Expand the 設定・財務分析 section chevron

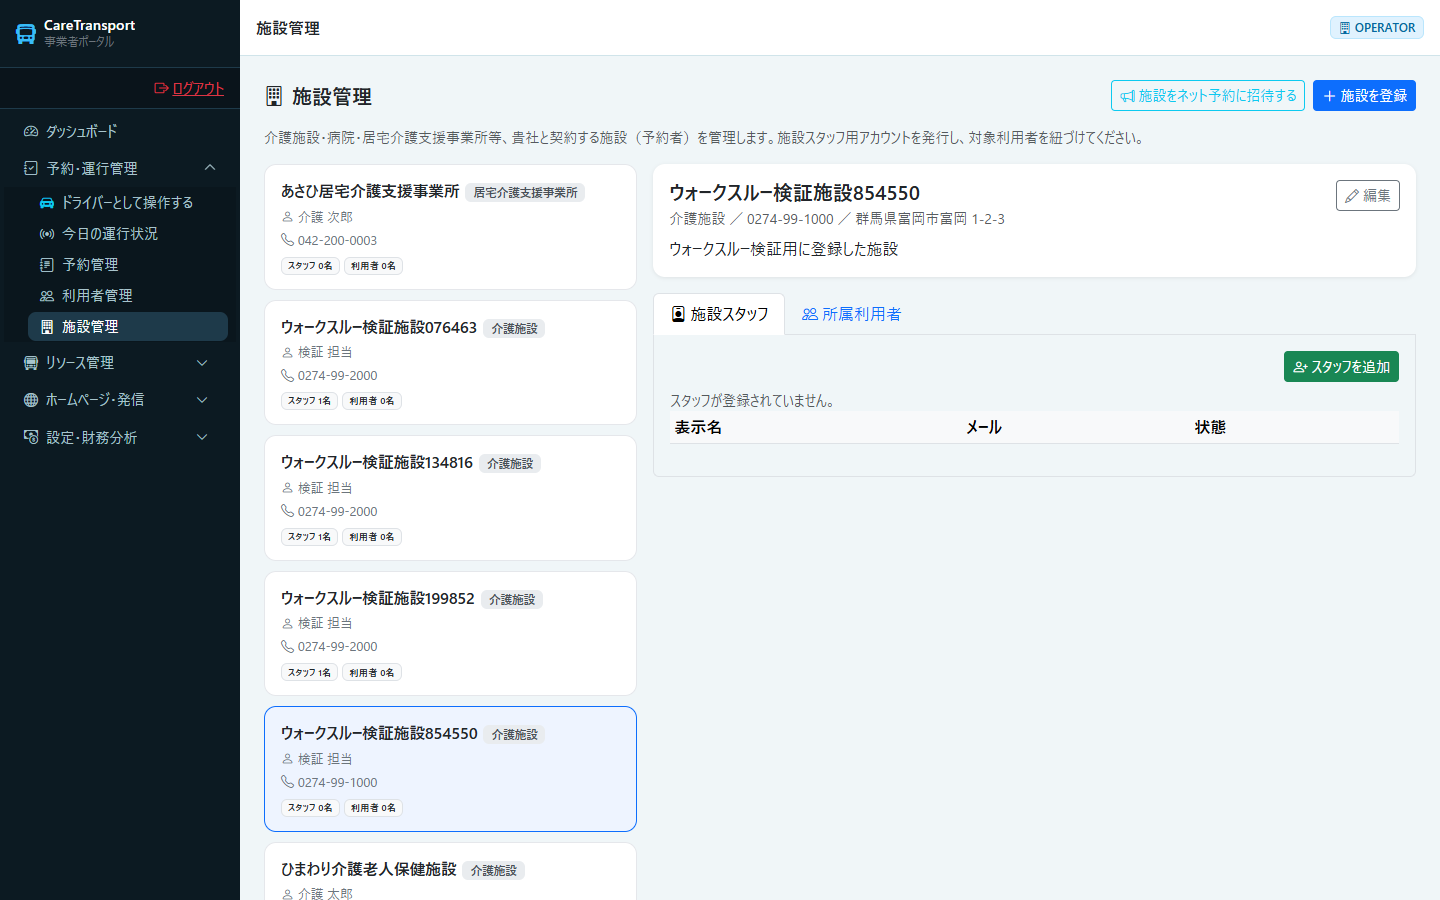pos(202,437)
